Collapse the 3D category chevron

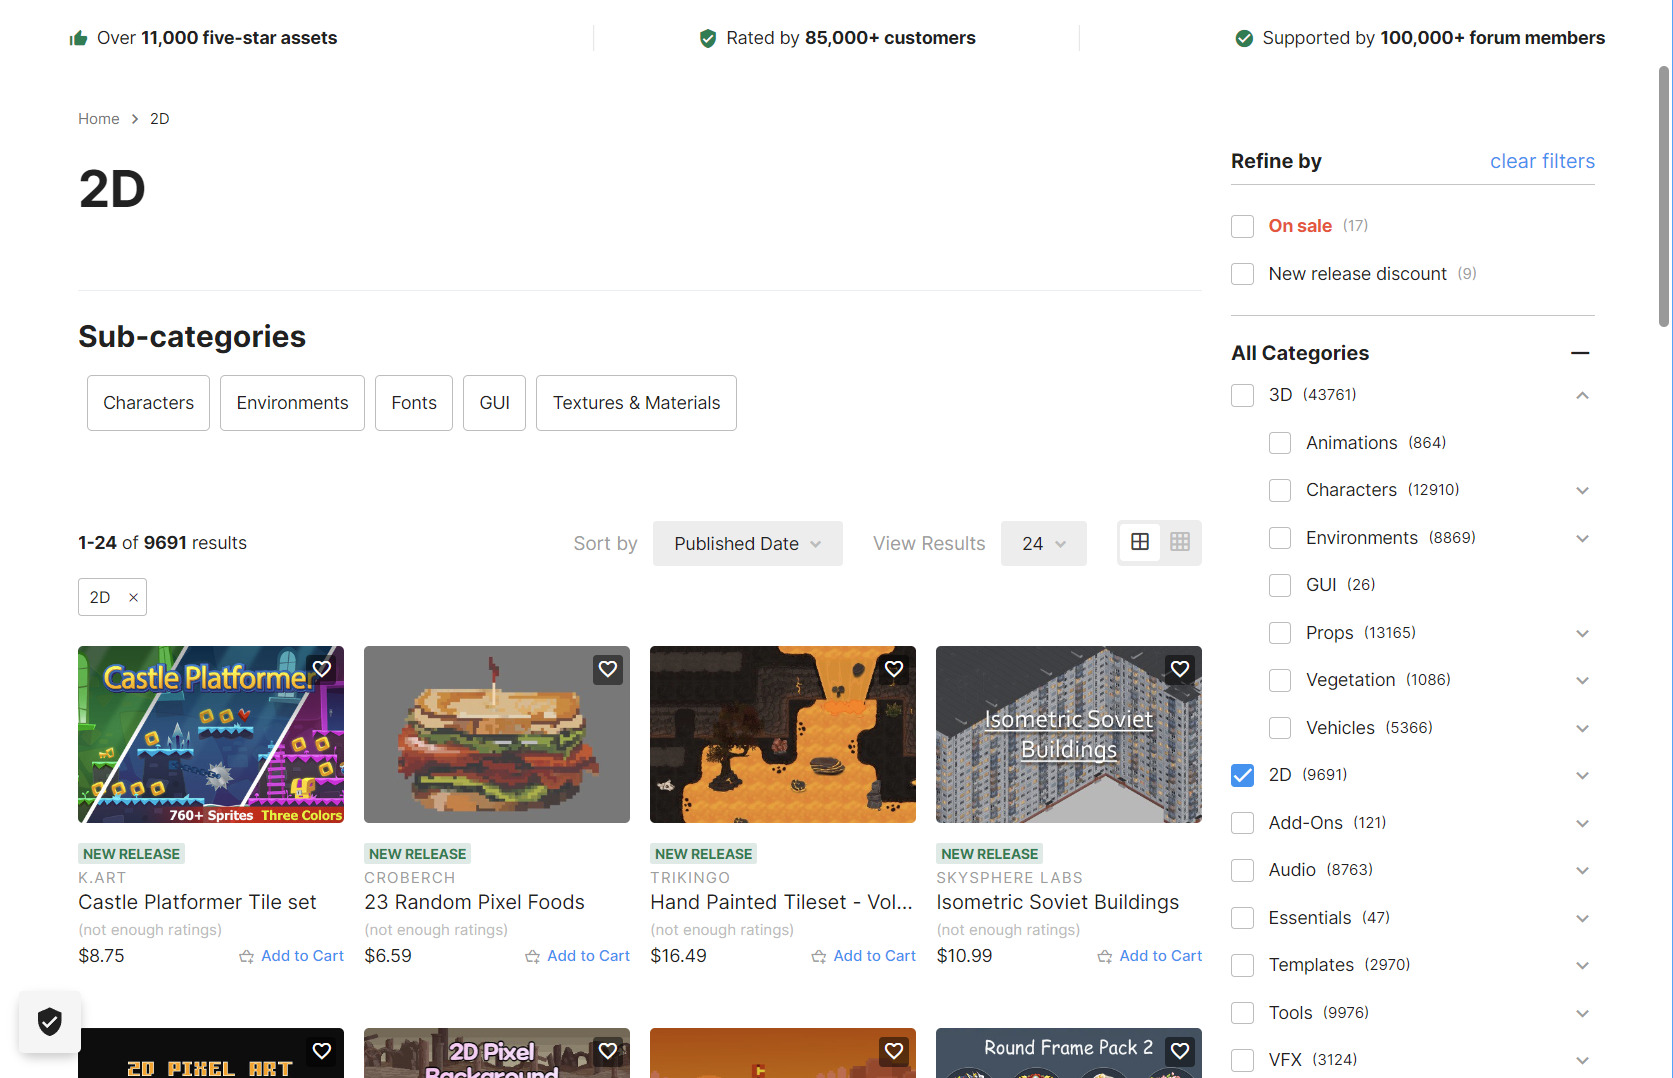(x=1582, y=395)
